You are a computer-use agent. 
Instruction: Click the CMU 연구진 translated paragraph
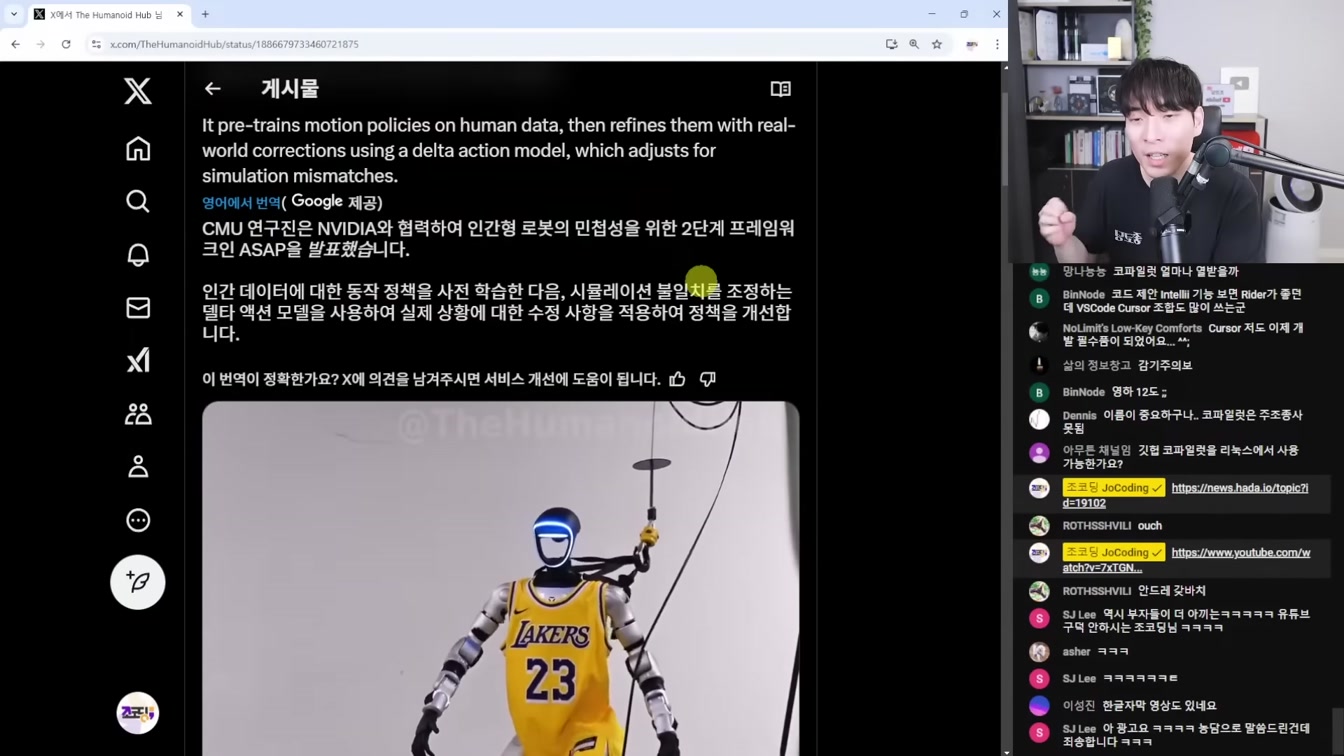click(498, 239)
